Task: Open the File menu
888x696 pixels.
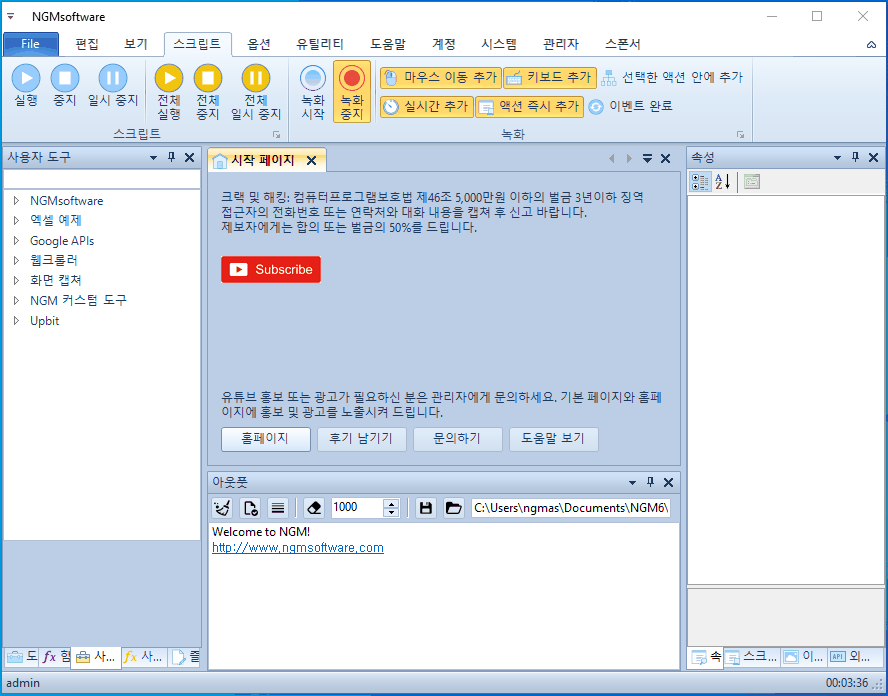Action: 31,44
